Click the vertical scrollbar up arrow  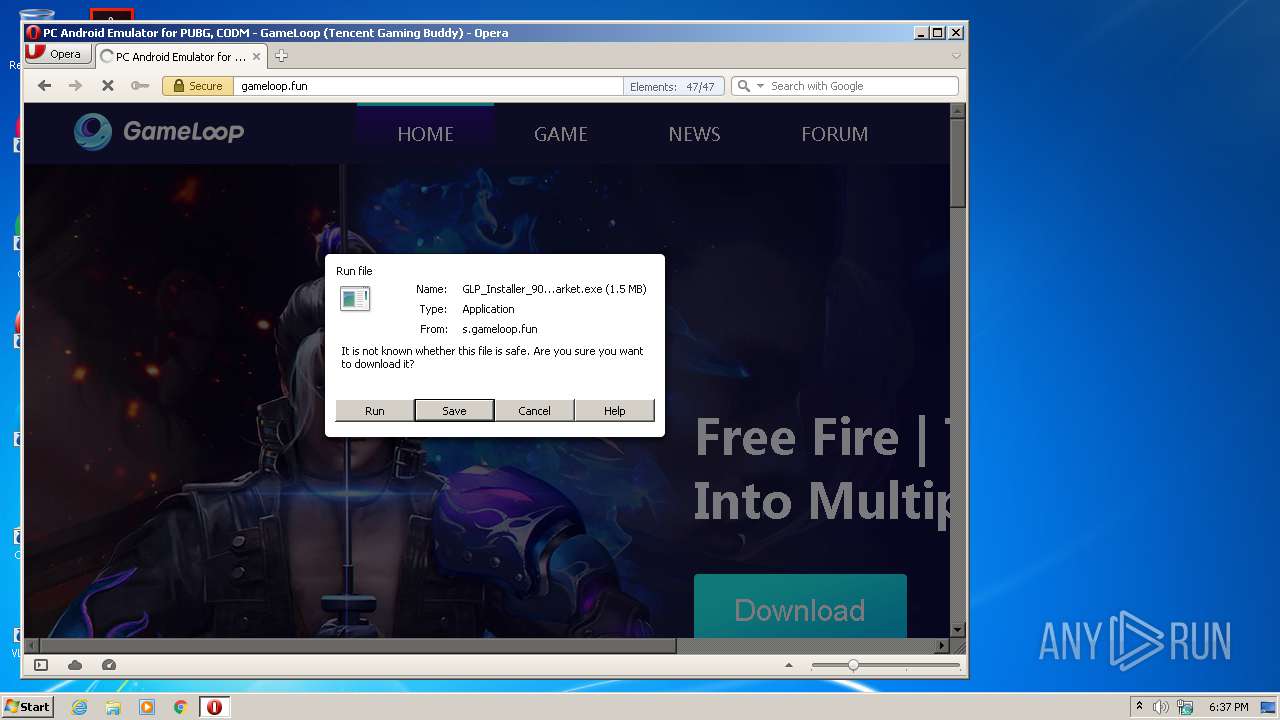[957, 111]
